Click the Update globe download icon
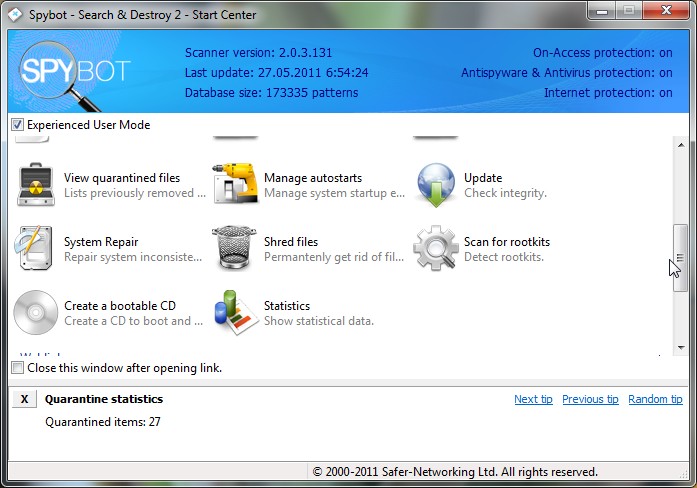This screenshot has width=697, height=488. tap(436, 185)
